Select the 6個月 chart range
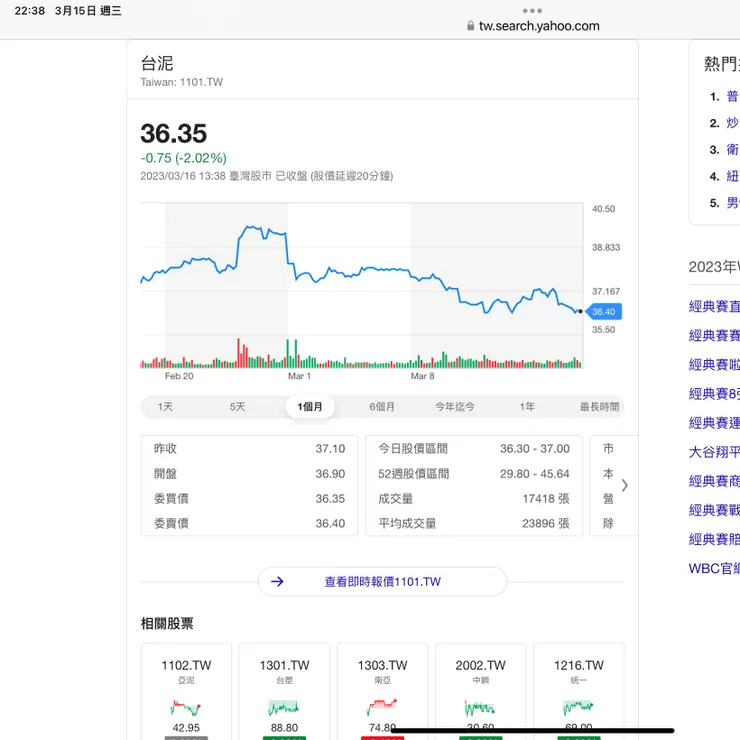This screenshot has width=740, height=740. [x=382, y=407]
